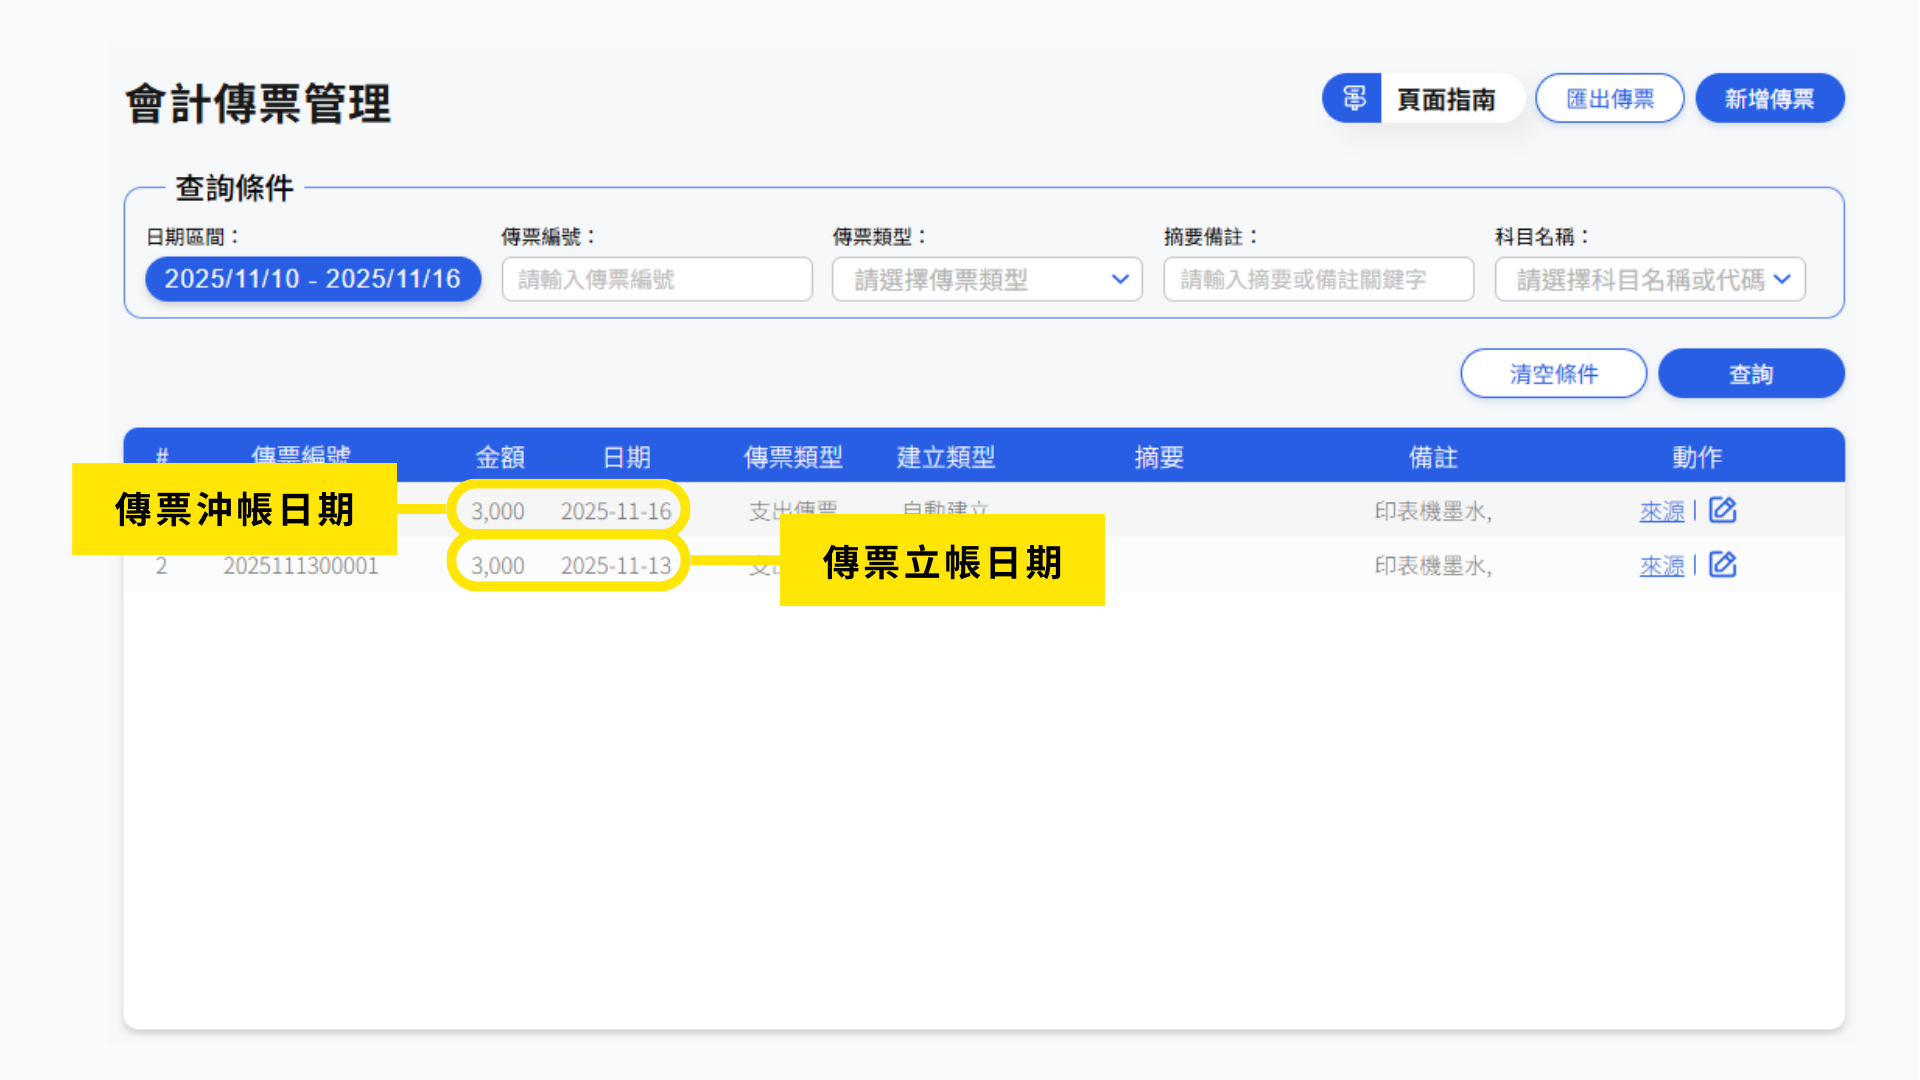The width and height of the screenshot is (1920, 1080).
Task: Click 來源 link in first row
Action: (1661, 511)
